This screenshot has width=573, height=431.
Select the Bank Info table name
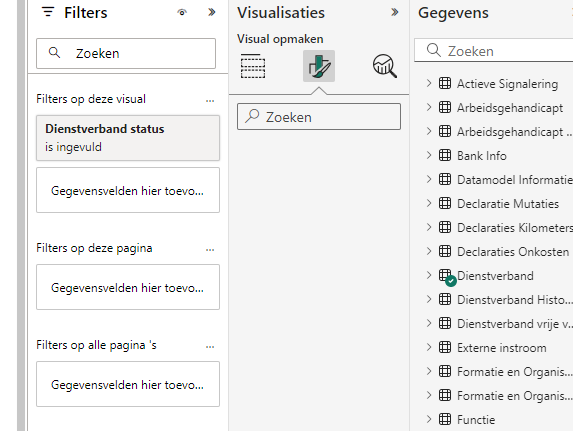coord(482,156)
